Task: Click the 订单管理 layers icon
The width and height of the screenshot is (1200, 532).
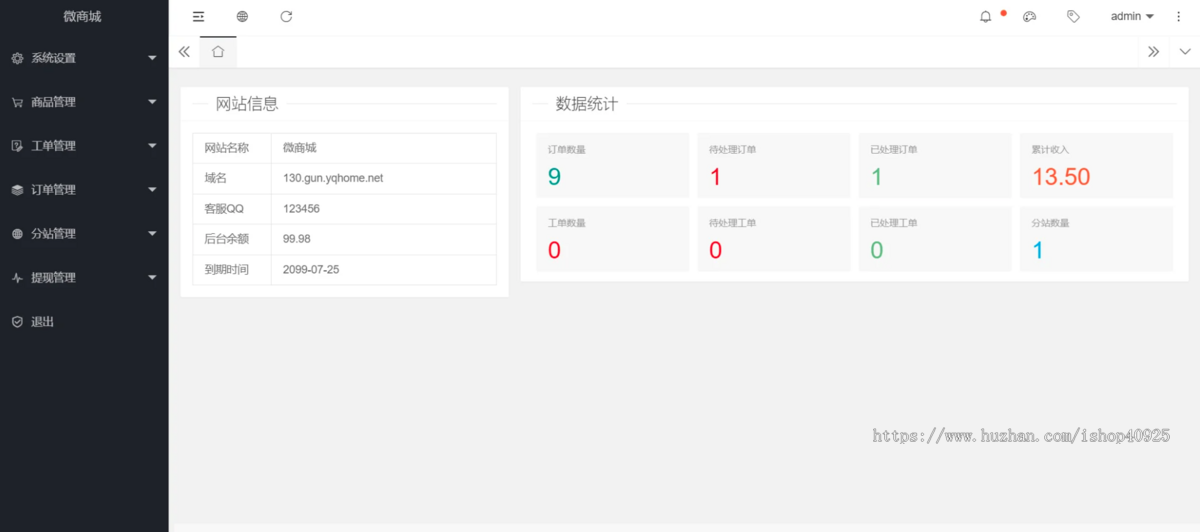Action: point(17,190)
